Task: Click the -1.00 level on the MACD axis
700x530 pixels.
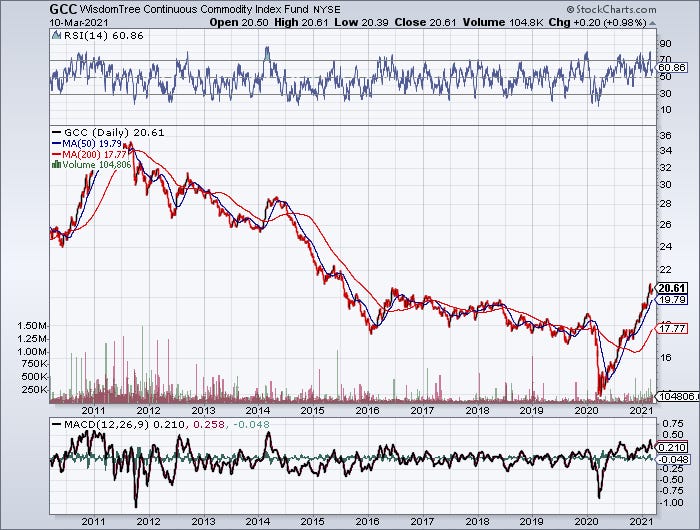Action: tap(671, 503)
